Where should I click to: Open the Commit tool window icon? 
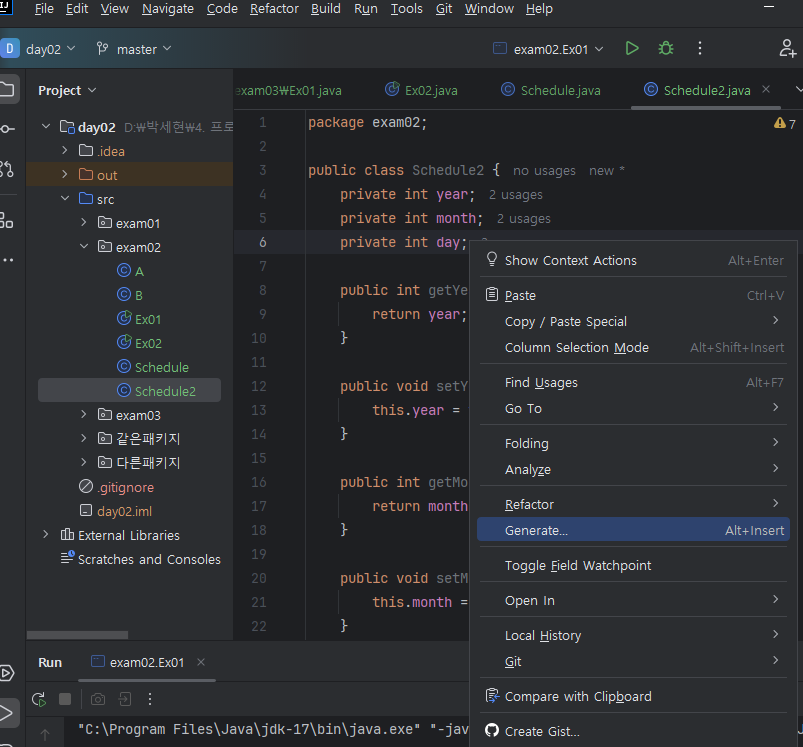click(x=7, y=129)
